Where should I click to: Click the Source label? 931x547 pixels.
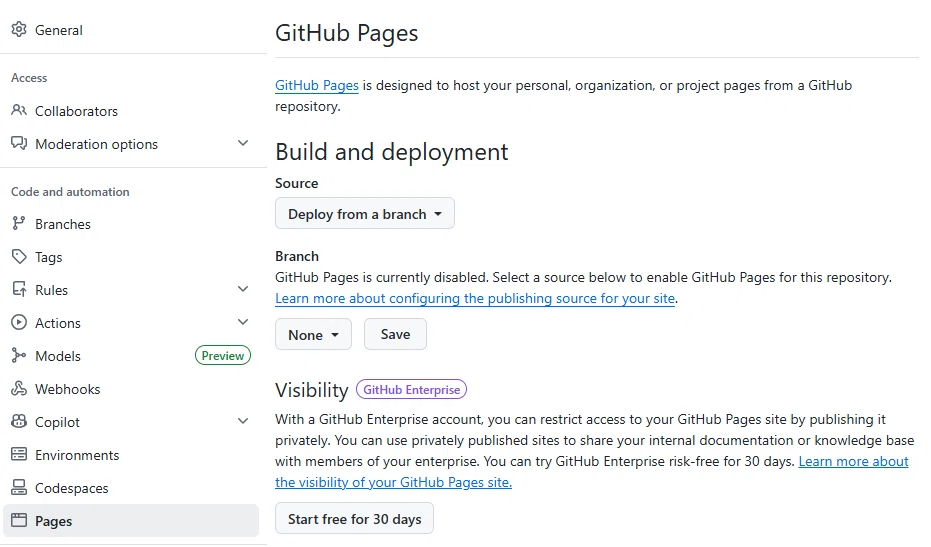(296, 183)
